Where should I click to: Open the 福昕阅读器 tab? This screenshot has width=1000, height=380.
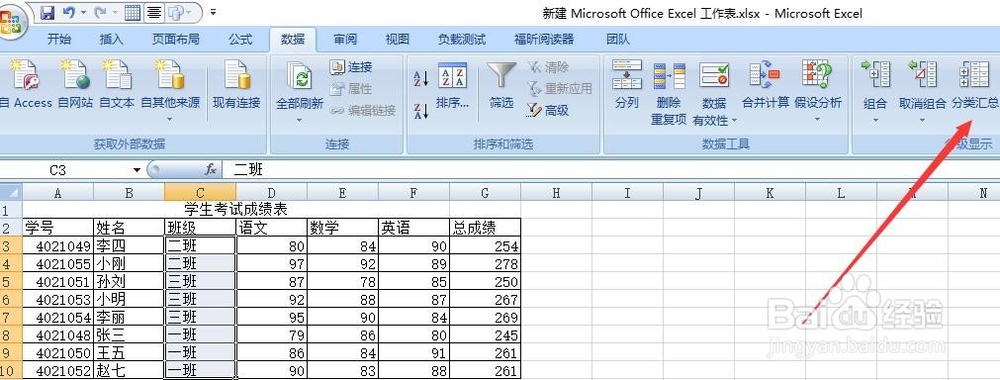click(x=544, y=40)
